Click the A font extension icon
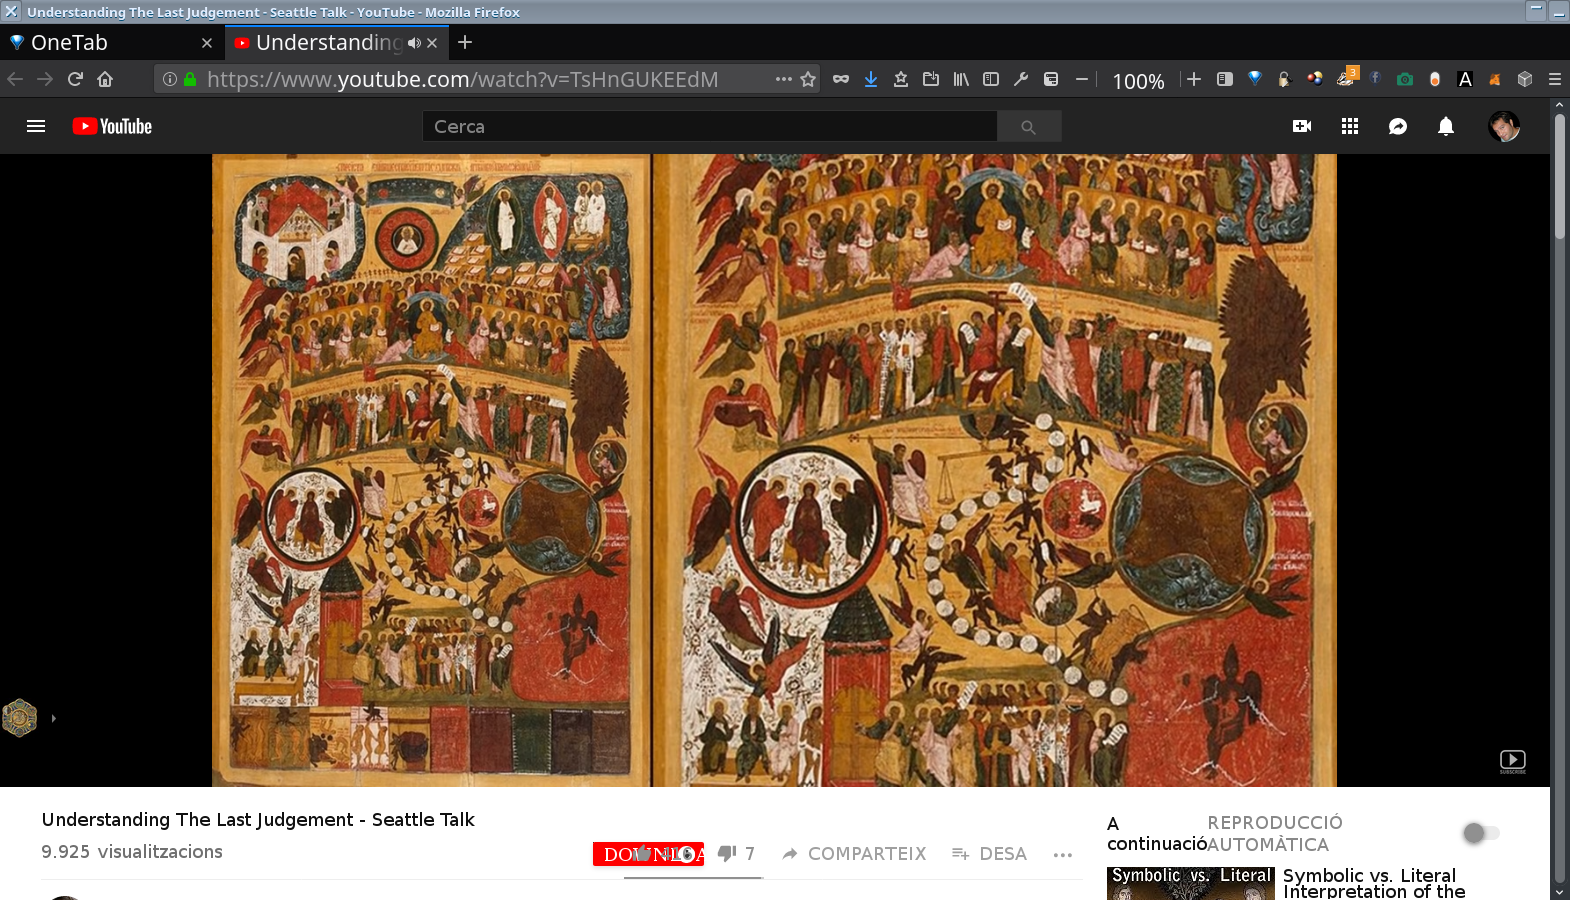Image resolution: width=1570 pixels, height=900 pixels. click(x=1465, y=79)
